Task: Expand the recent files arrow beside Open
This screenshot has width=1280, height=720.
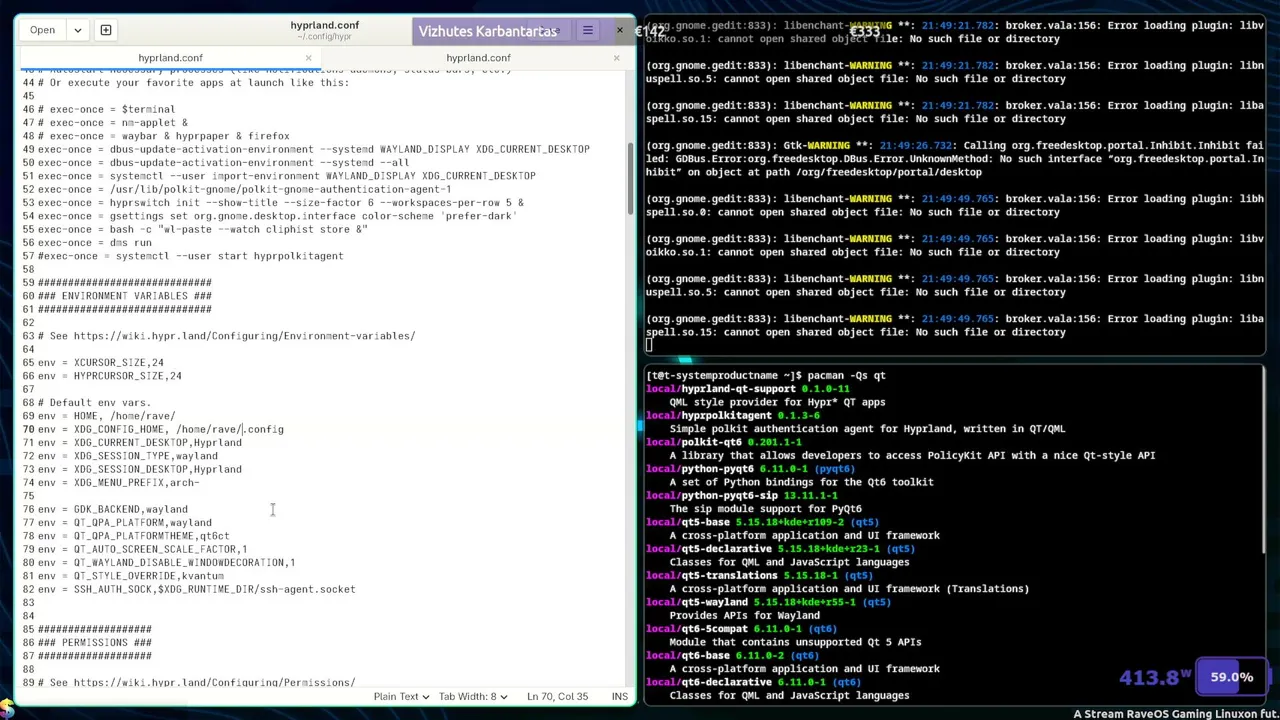Action: point(77,30)
